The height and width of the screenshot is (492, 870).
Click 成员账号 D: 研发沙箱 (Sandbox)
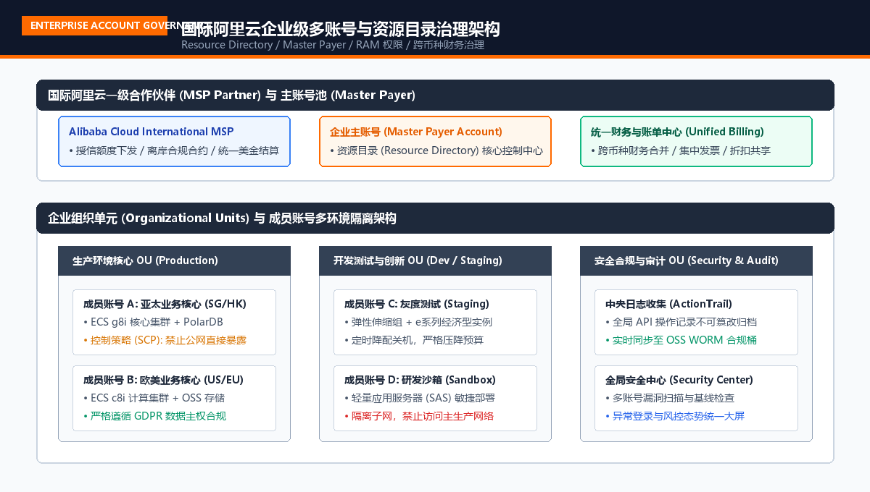[x=420, y=380]
